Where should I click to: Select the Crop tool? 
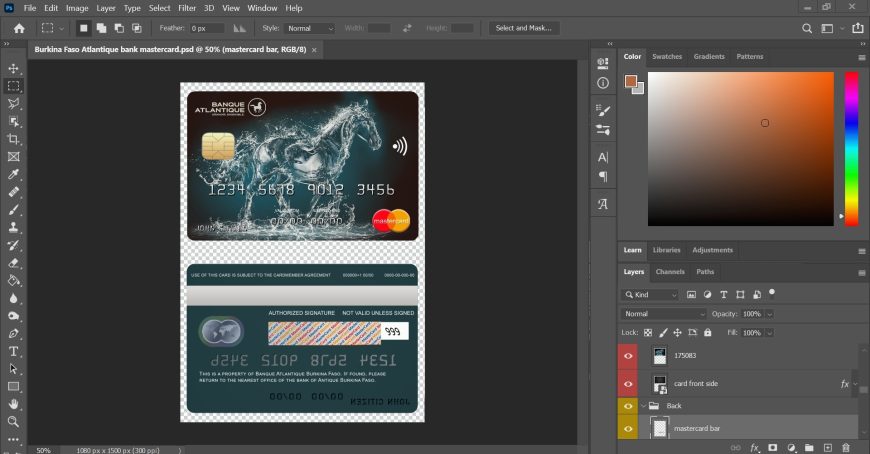[13, 139]
